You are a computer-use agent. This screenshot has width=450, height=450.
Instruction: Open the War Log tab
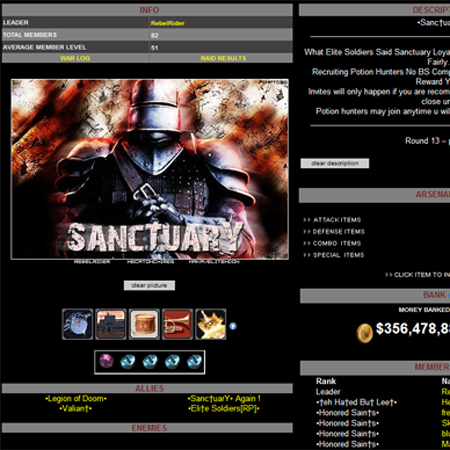point(75,58)
